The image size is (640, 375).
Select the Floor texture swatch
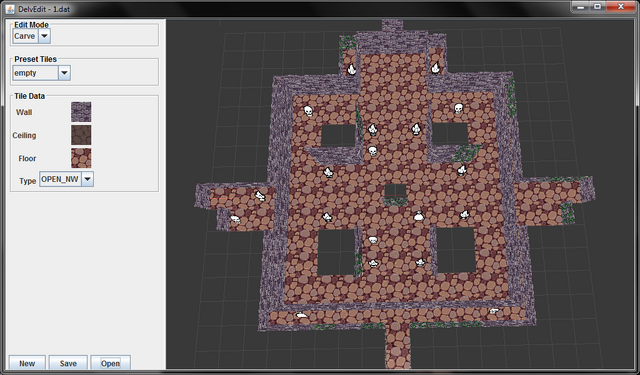tap(81, 158)
